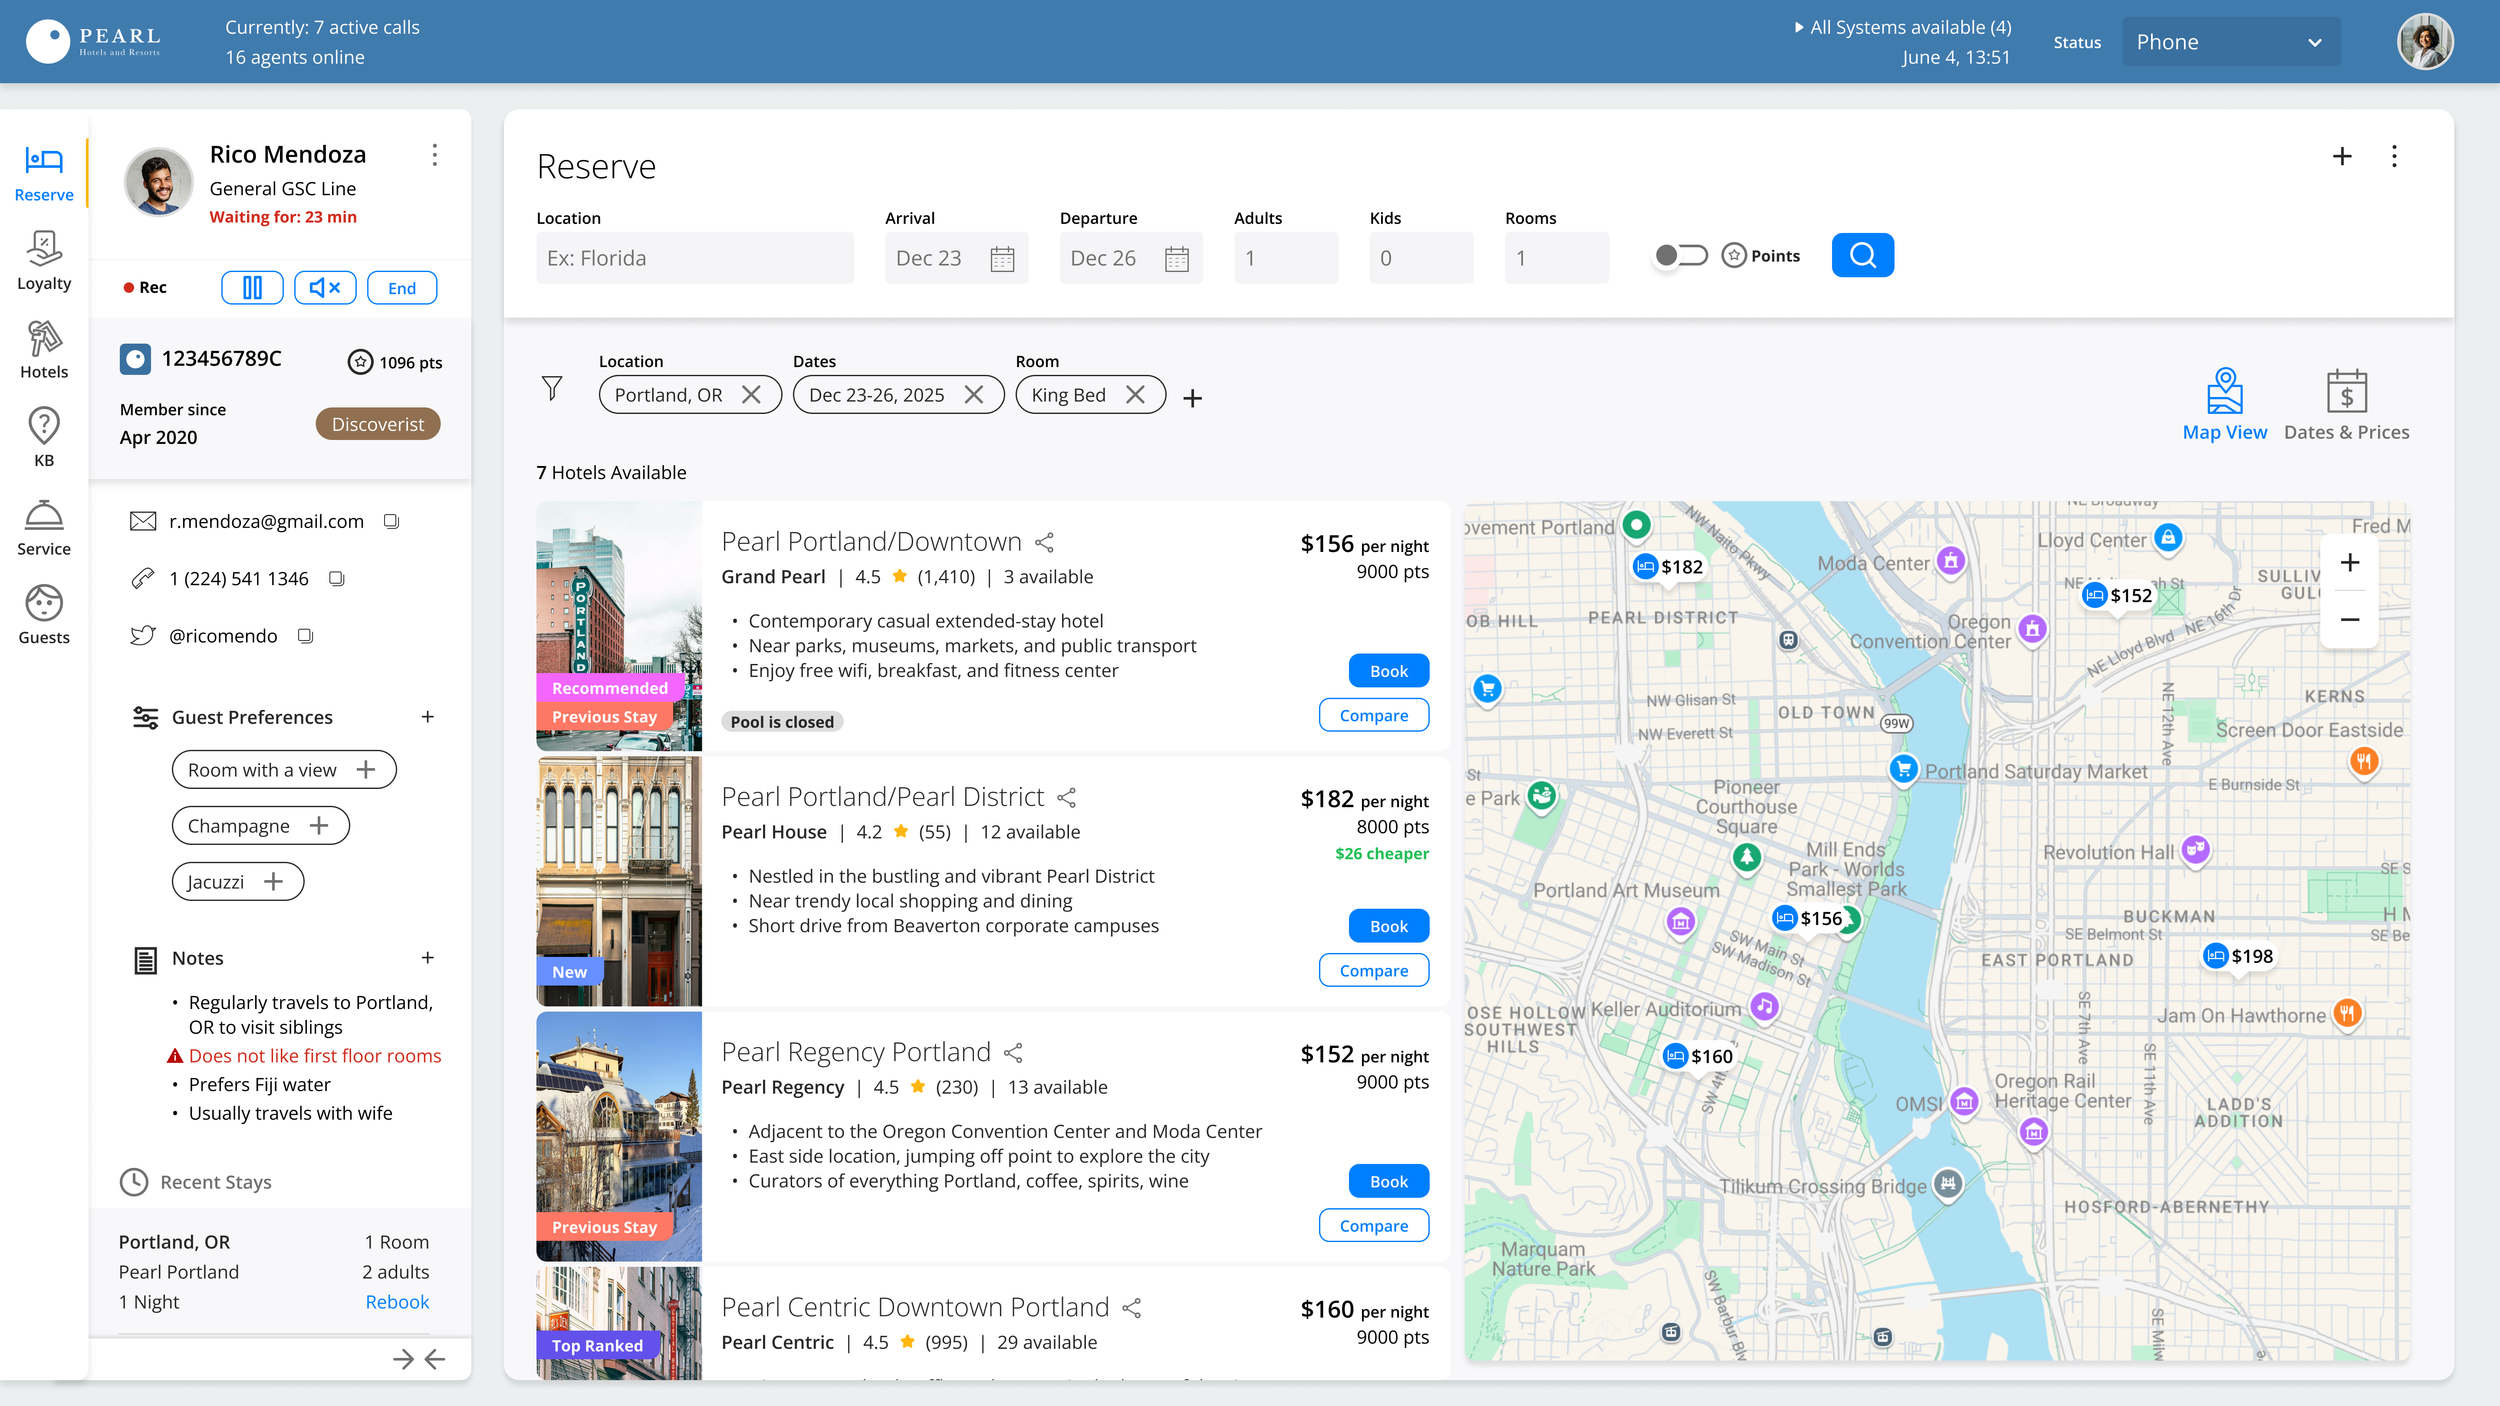Open the Departure date calendar

(x=1177, y=259)
